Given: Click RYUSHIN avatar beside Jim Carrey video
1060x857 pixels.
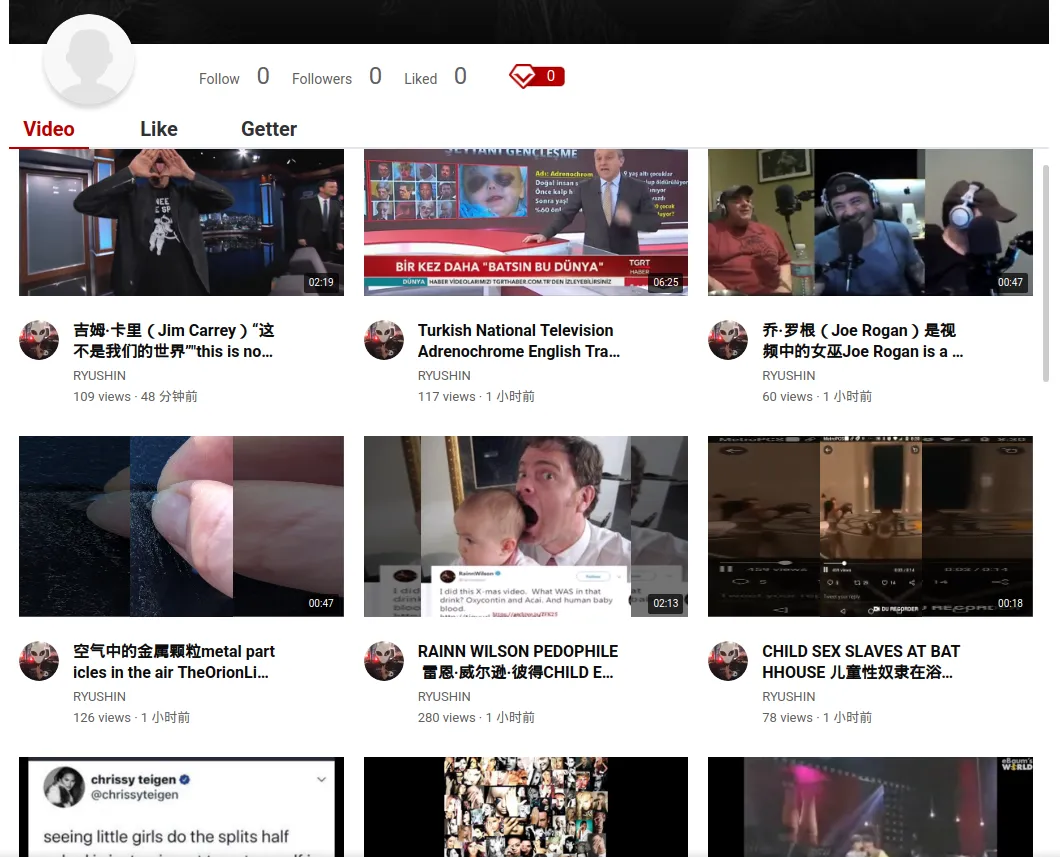Looking at the screenshot, I should 39,340.
